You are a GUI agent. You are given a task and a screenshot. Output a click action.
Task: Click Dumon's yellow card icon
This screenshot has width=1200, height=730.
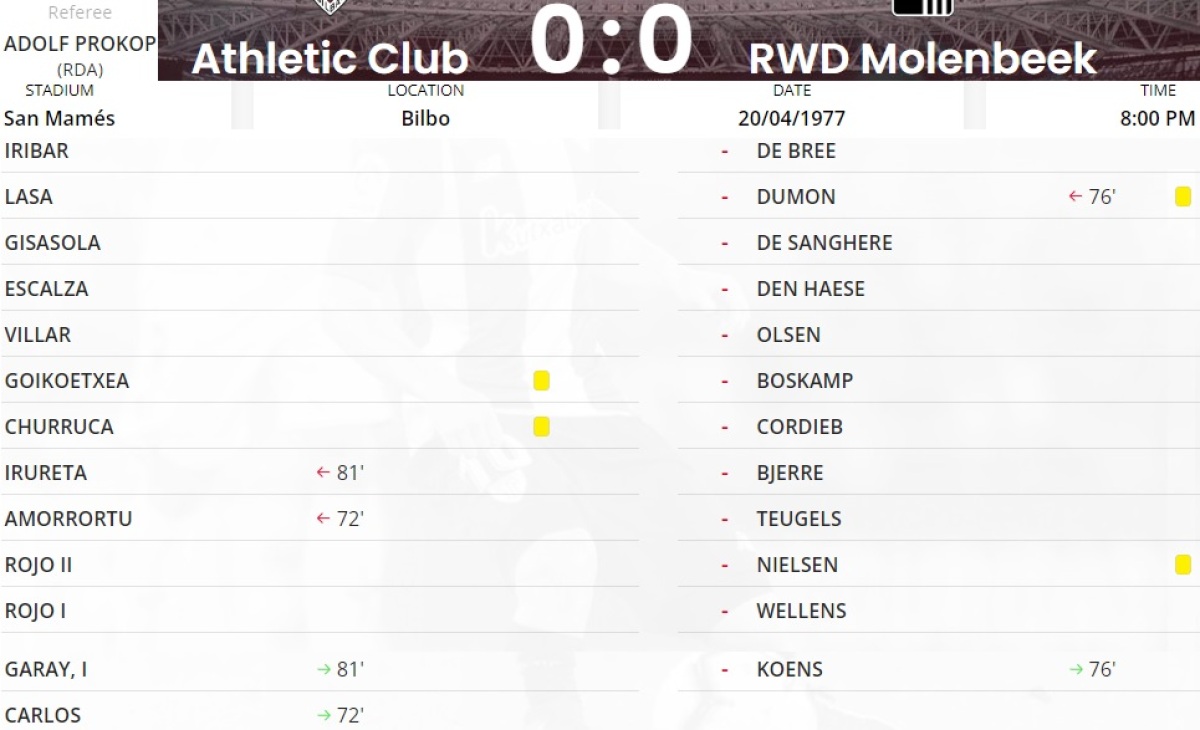[1183, 197]
